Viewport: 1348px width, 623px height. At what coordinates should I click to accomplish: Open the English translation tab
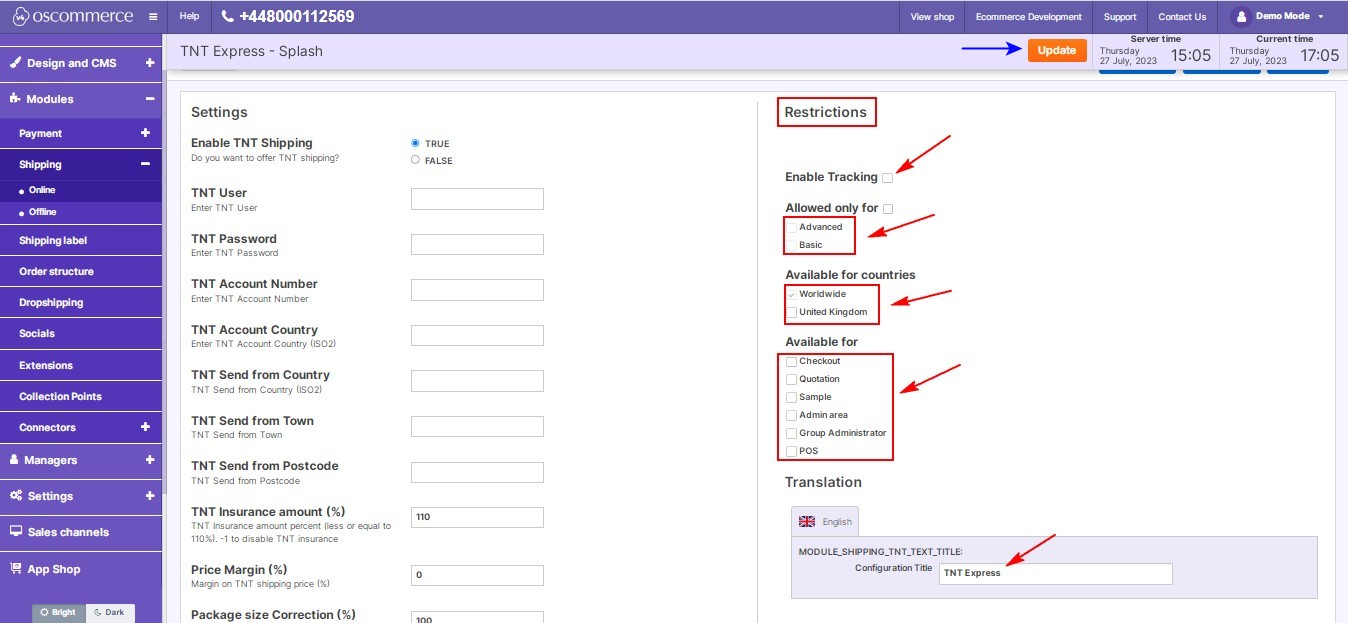click(x=825, y=521)
